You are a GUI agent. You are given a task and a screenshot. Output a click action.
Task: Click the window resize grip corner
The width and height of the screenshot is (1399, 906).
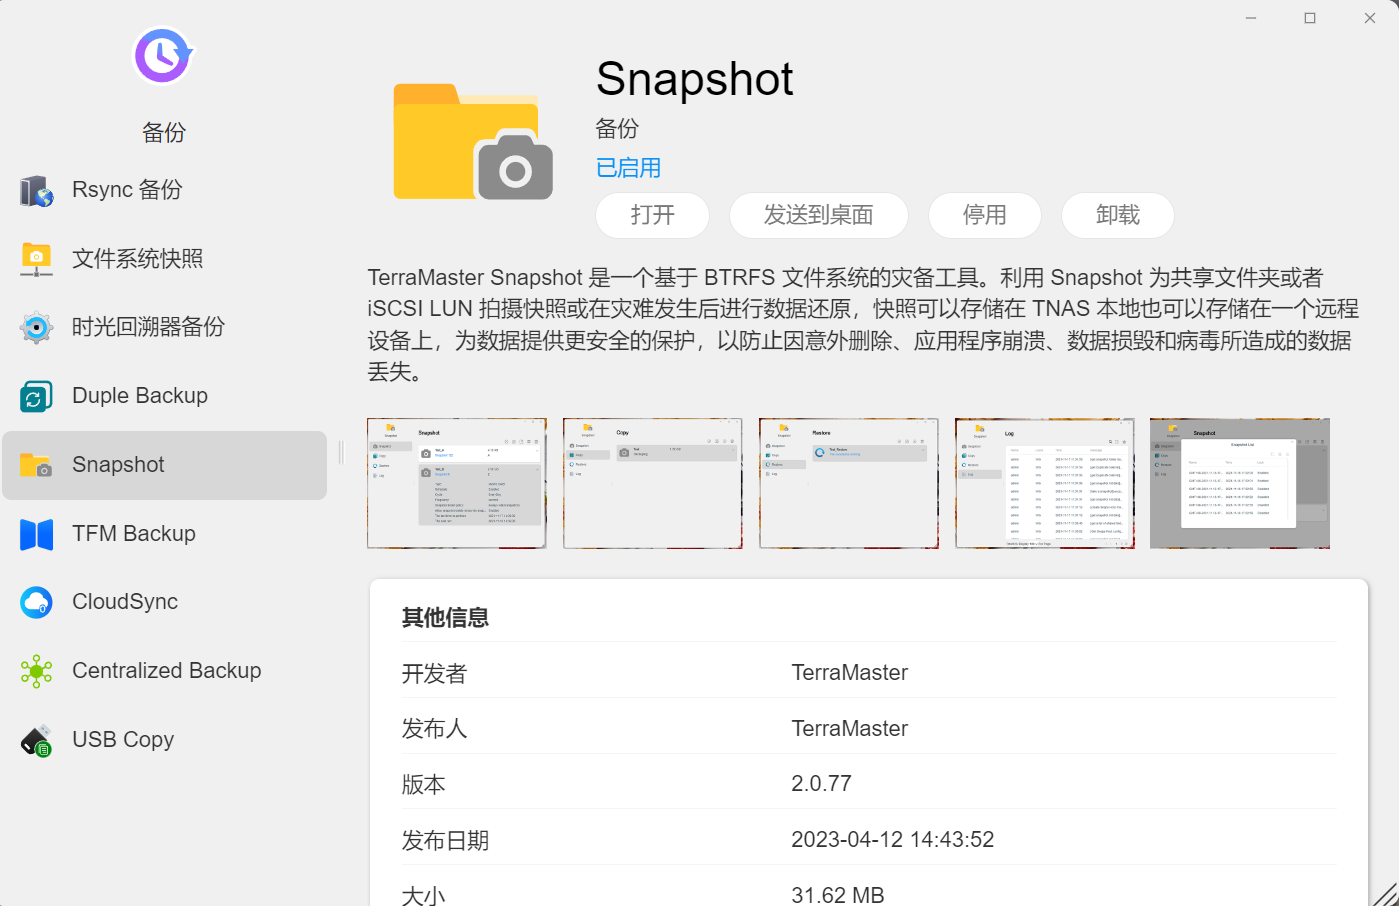[x=1385, y=893]
